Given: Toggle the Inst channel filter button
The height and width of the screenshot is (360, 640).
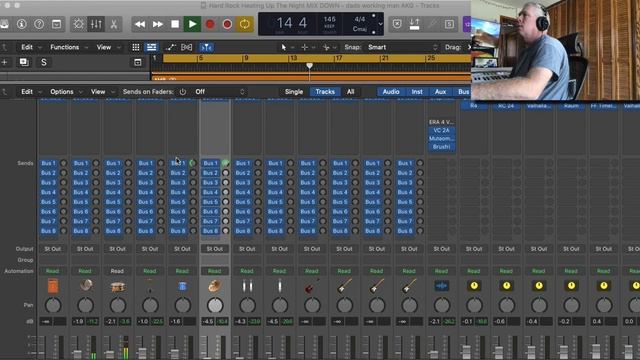Looking at the screenshot, I should pos(417,92).
